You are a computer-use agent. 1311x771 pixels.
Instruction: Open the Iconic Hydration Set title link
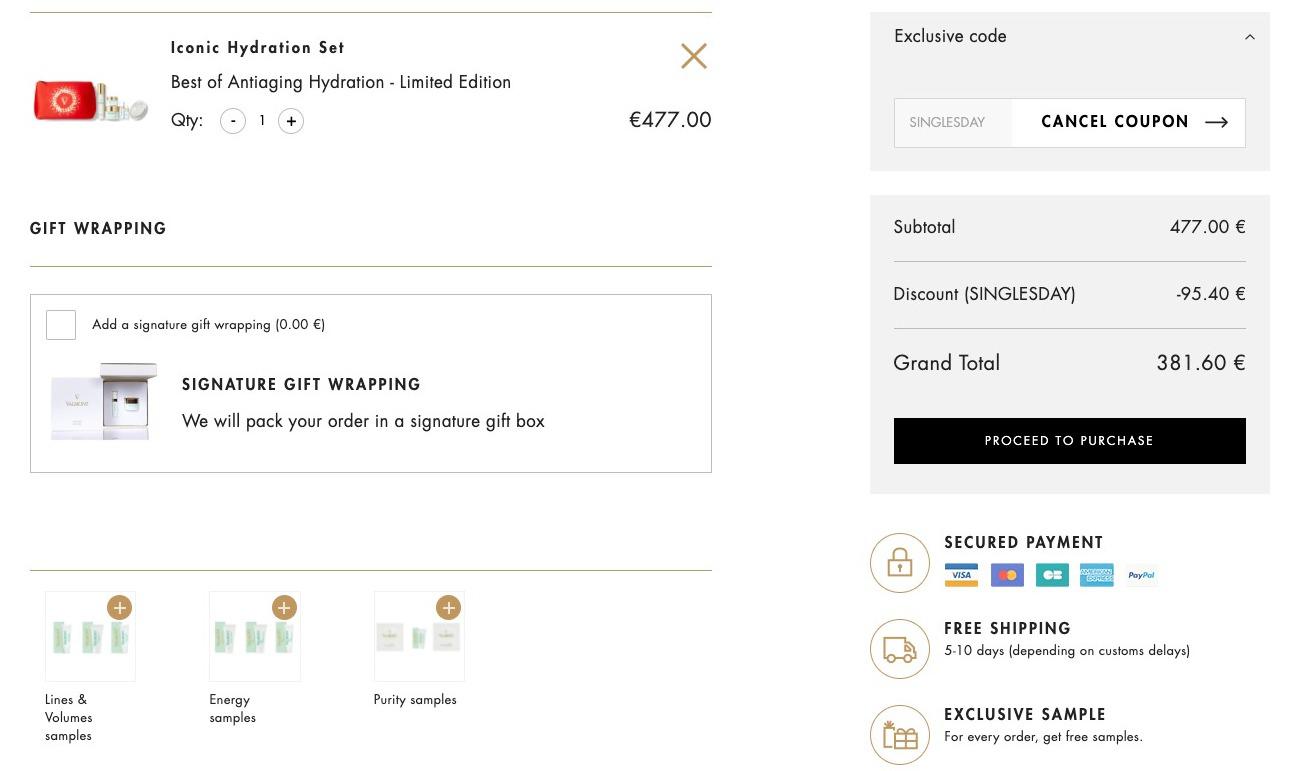coord(258,48)
